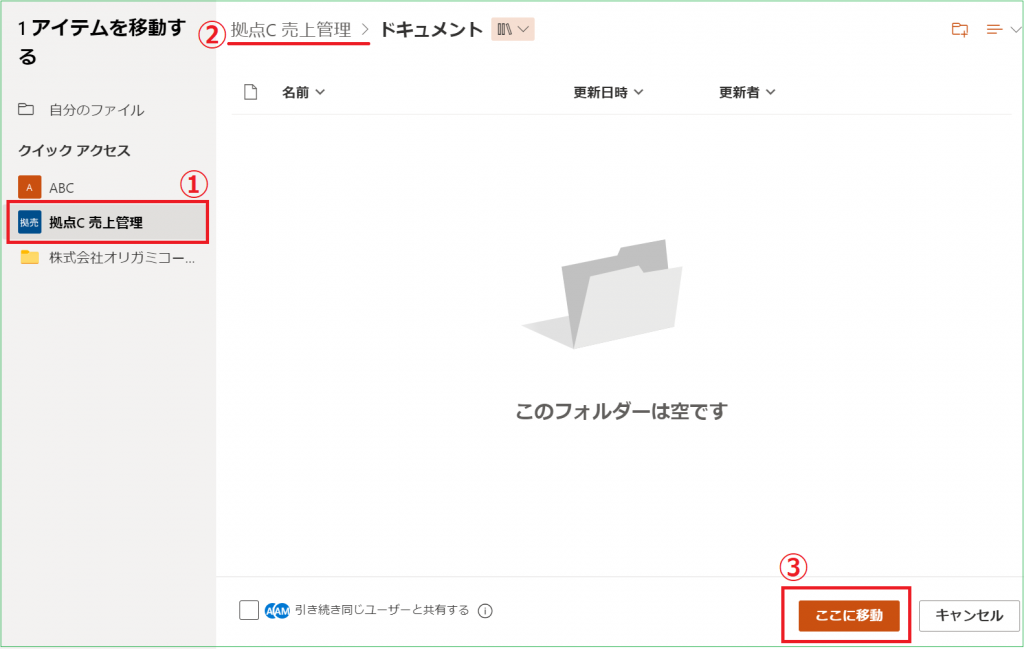Image resolution: width=1024 pixels, height=649 pixels.
Task: Click the blue 拠点C 売上管理 site icon
Action: click(x=30, y=222)
